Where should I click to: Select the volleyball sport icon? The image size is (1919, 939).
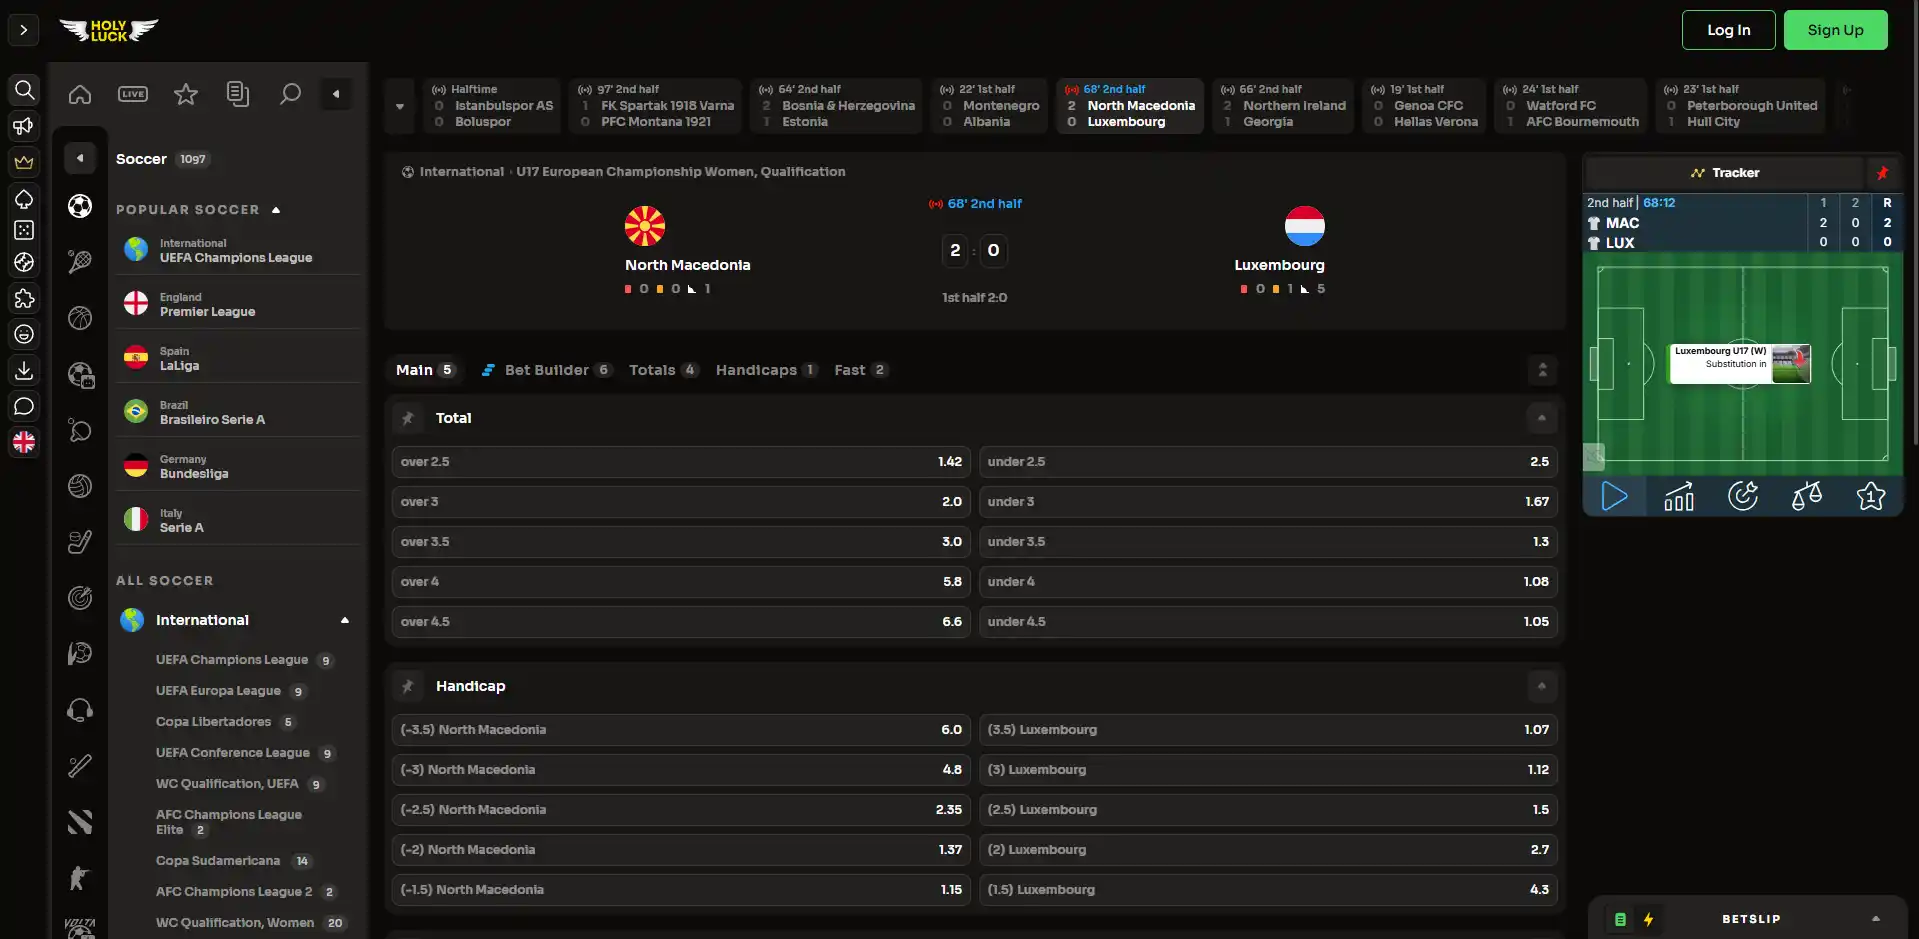(x=80, y=486)
